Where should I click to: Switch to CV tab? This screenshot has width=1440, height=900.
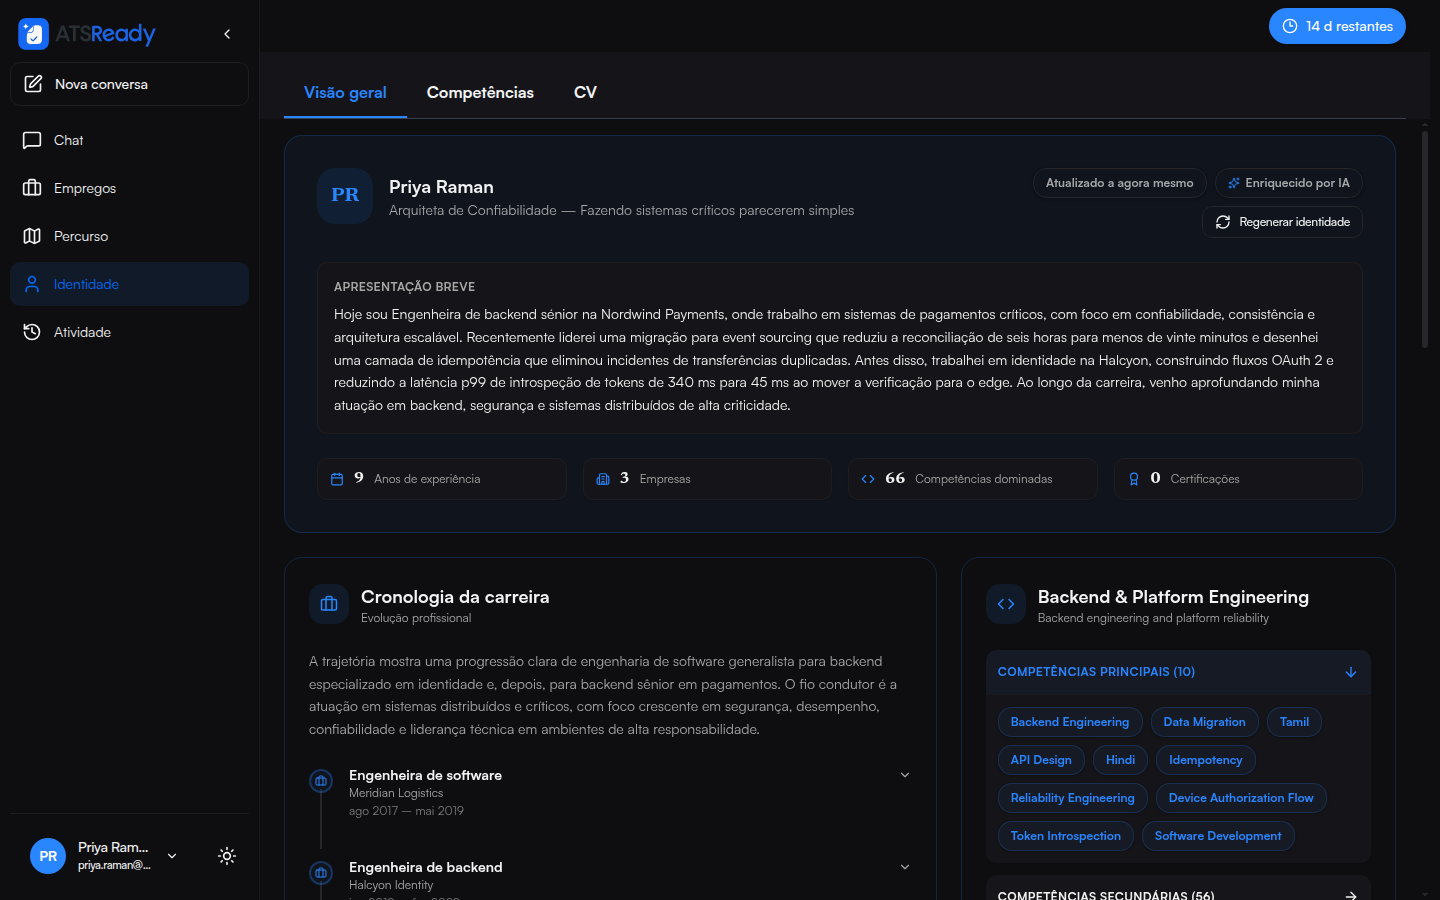point(585,92)
